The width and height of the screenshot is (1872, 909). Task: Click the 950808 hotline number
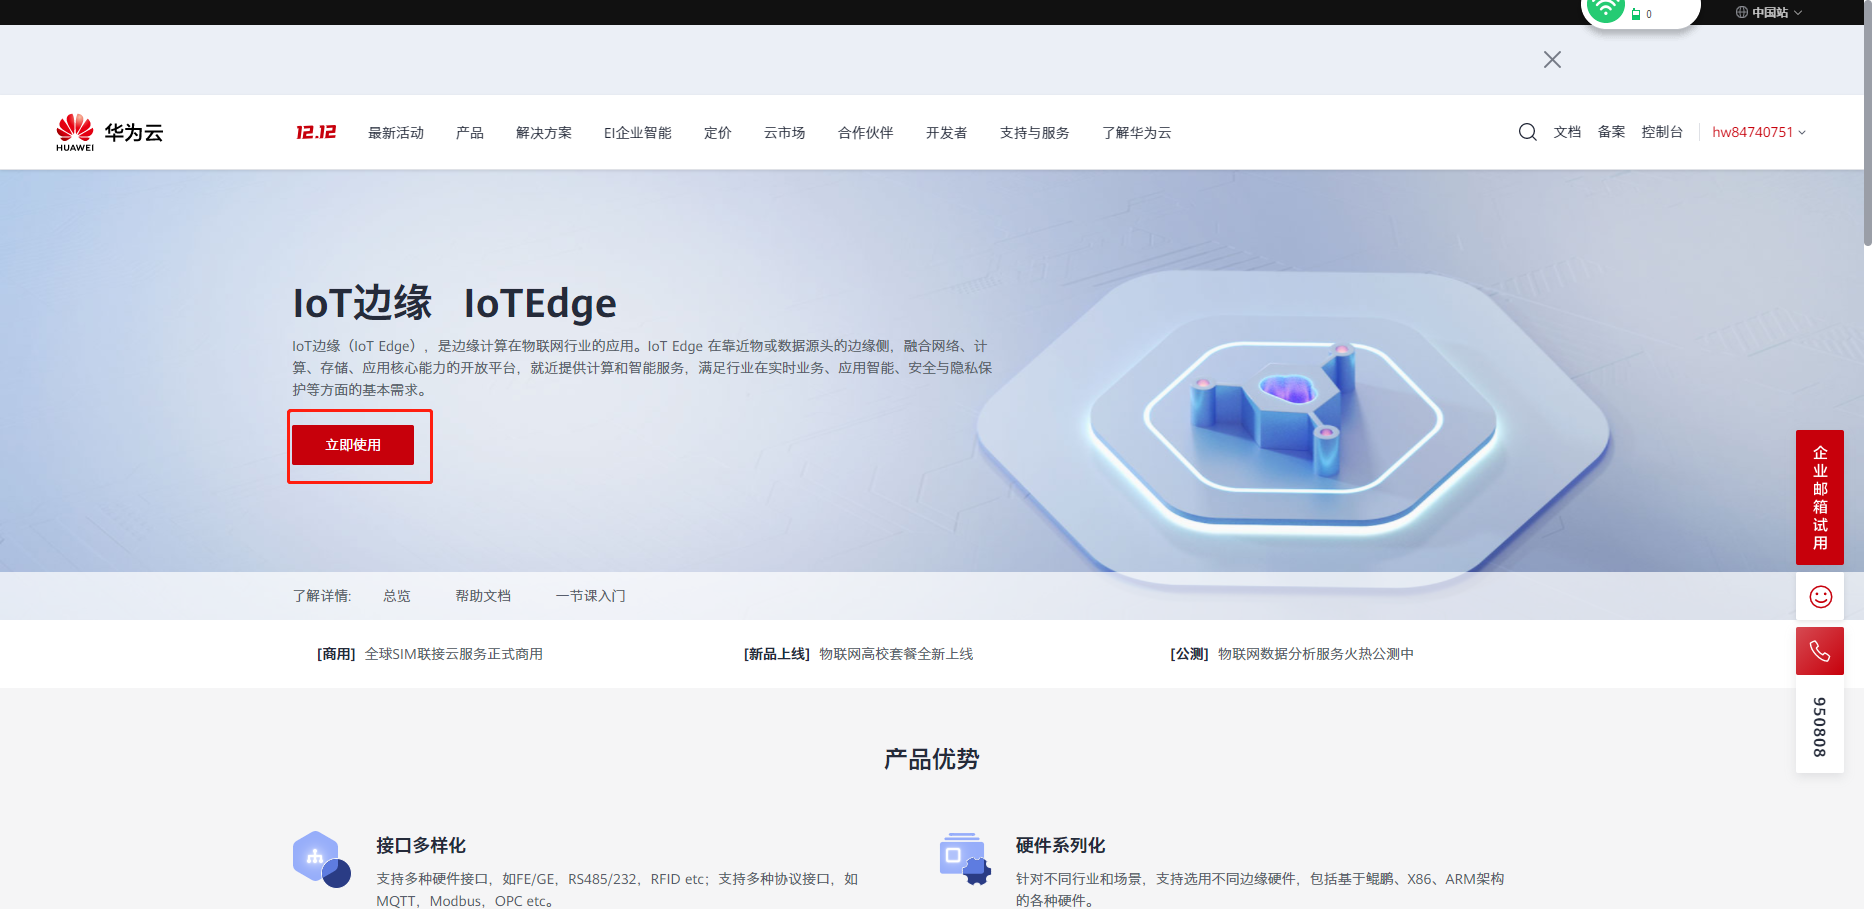click(x=1820, y=727)
